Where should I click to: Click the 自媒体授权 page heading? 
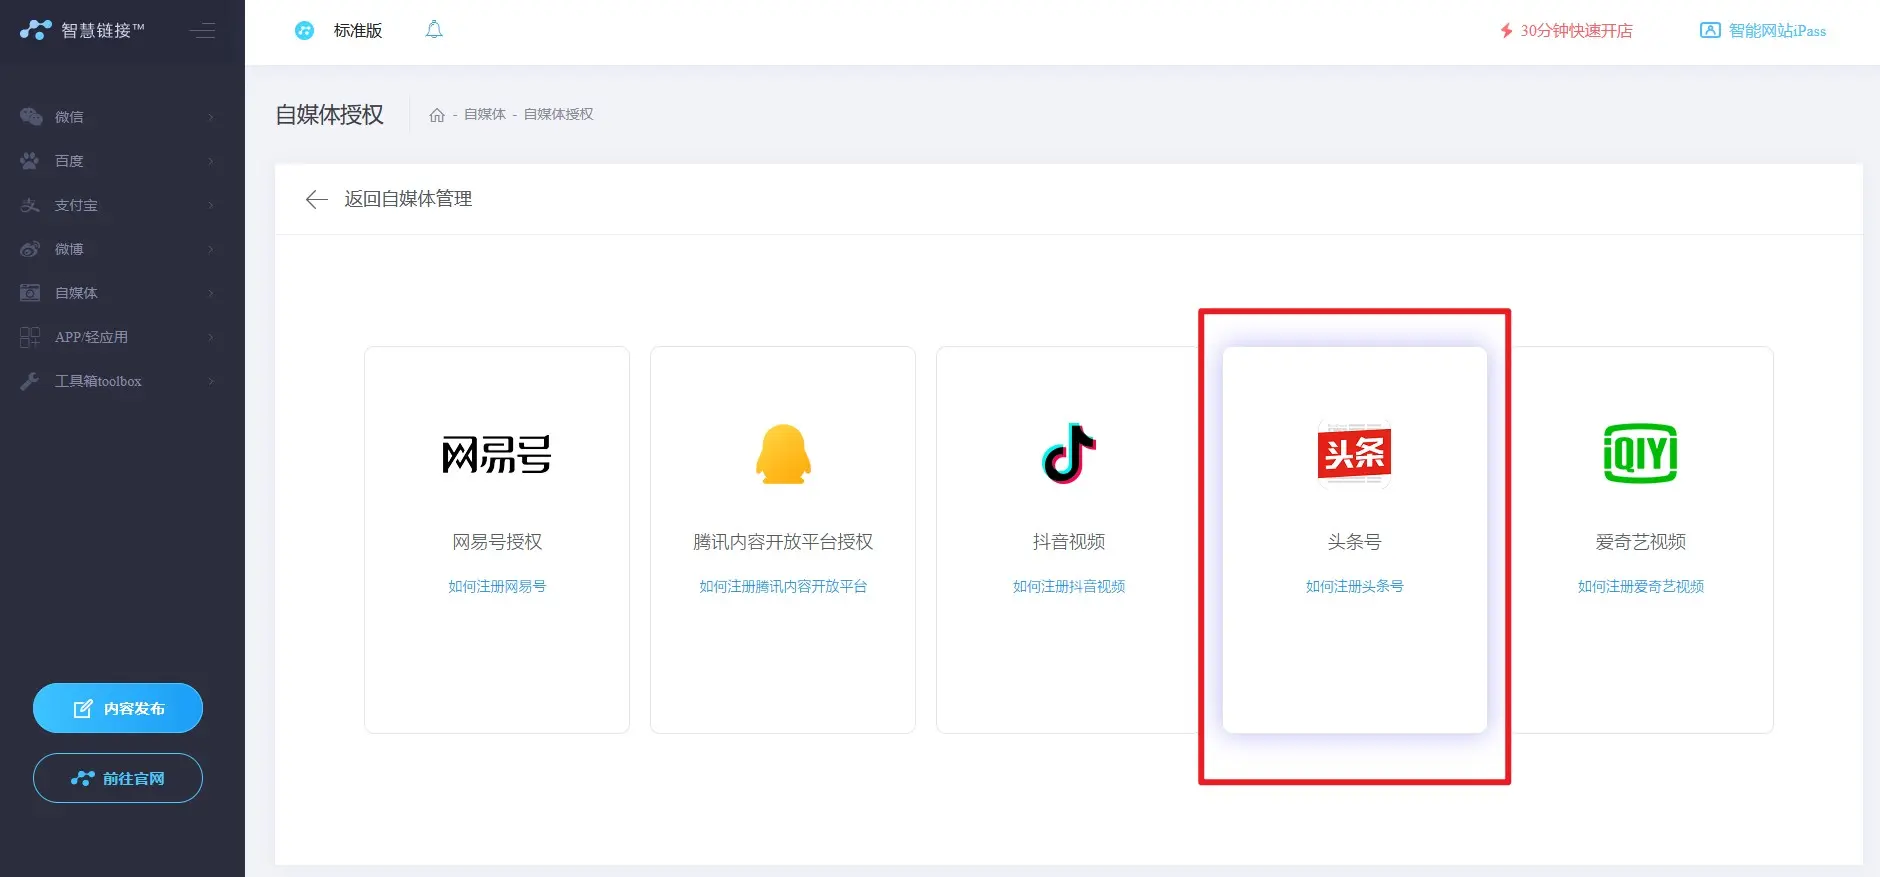[330, 115]
